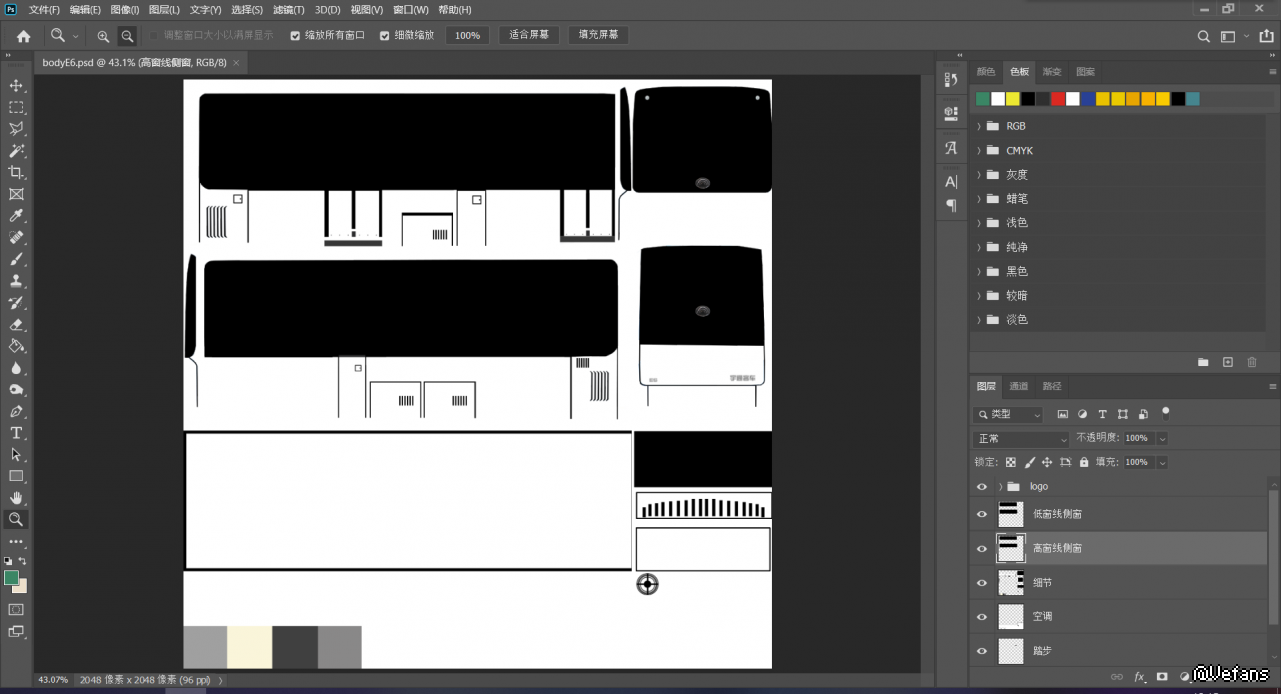The height and width of the screenshot is (694, 1281).
Task: Select the Eyedropper tool
Action: (x=16, y=216)
